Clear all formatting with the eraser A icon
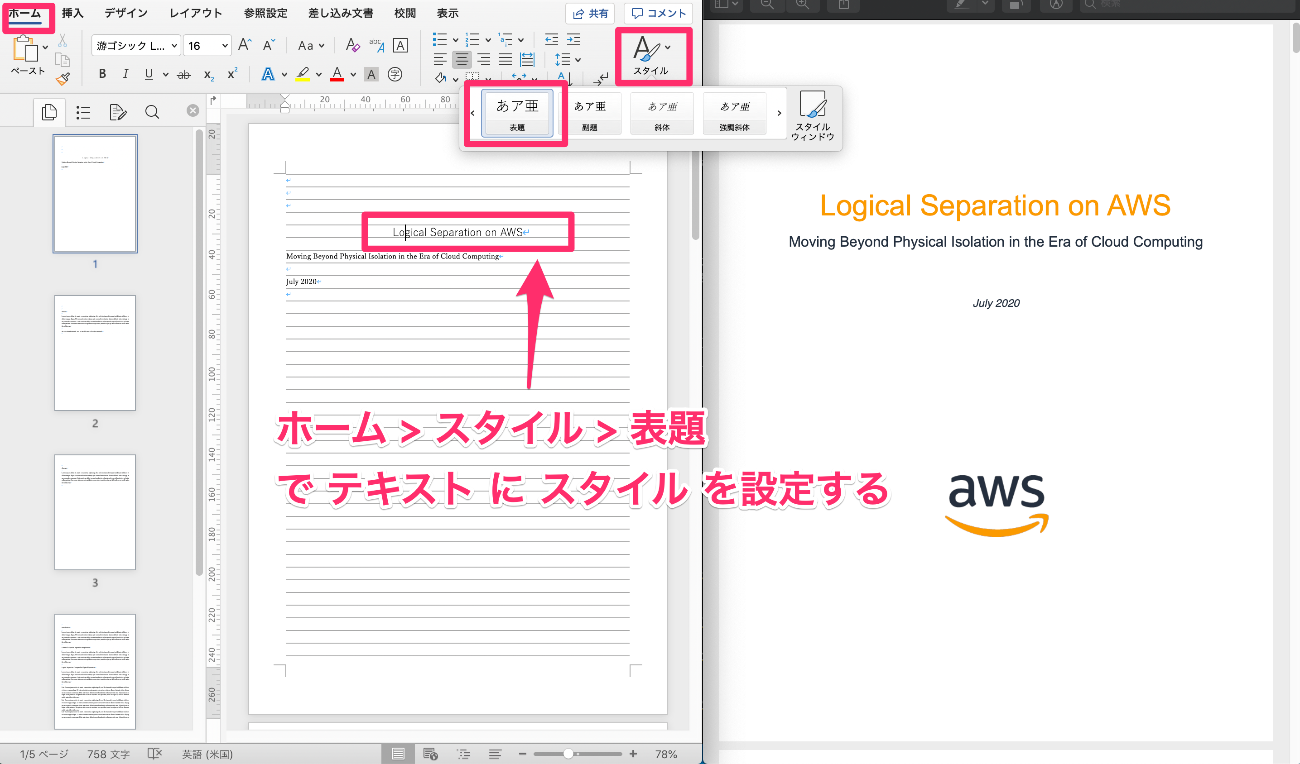1300x764 pixels. click(x=352, y=45)
